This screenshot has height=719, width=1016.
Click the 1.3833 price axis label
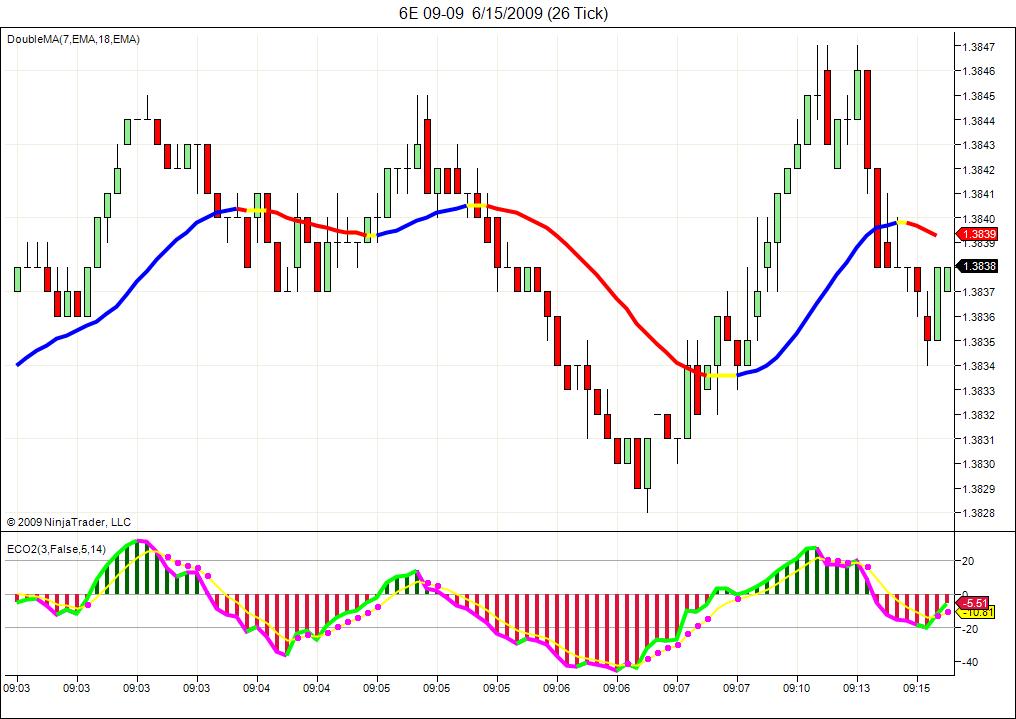[x=978, y=391]
